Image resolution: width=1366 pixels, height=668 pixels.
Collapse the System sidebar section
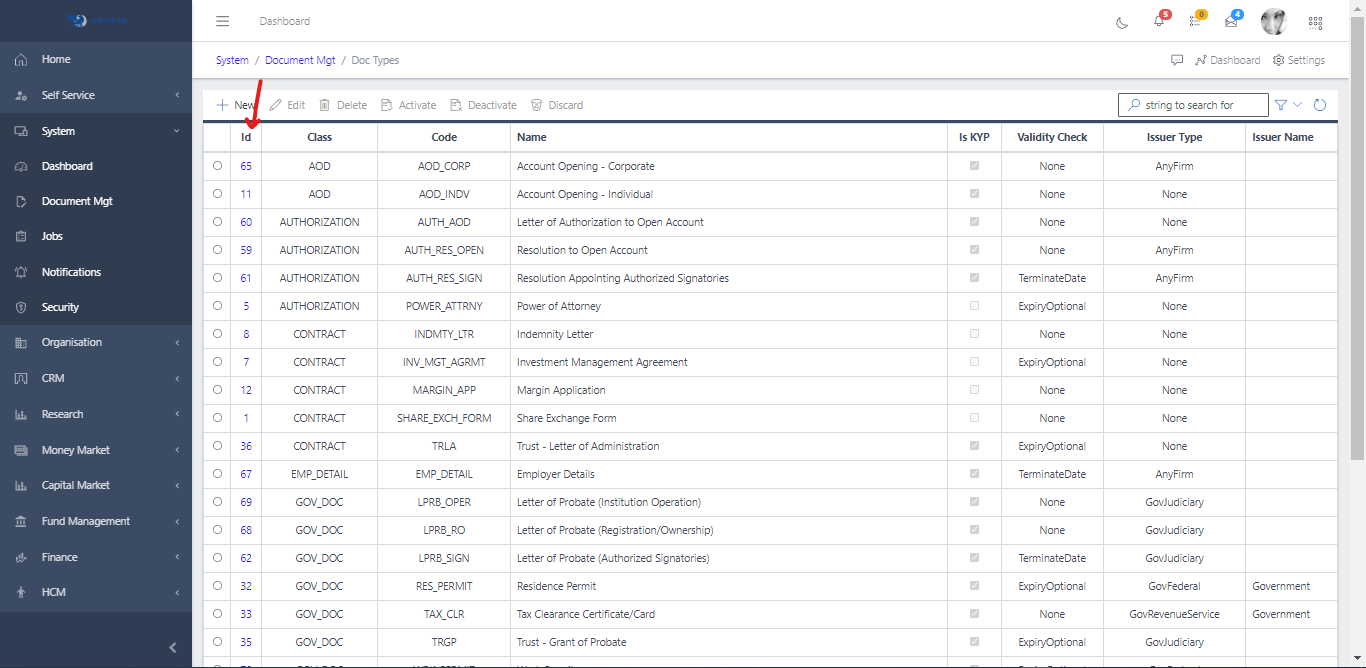96,130
